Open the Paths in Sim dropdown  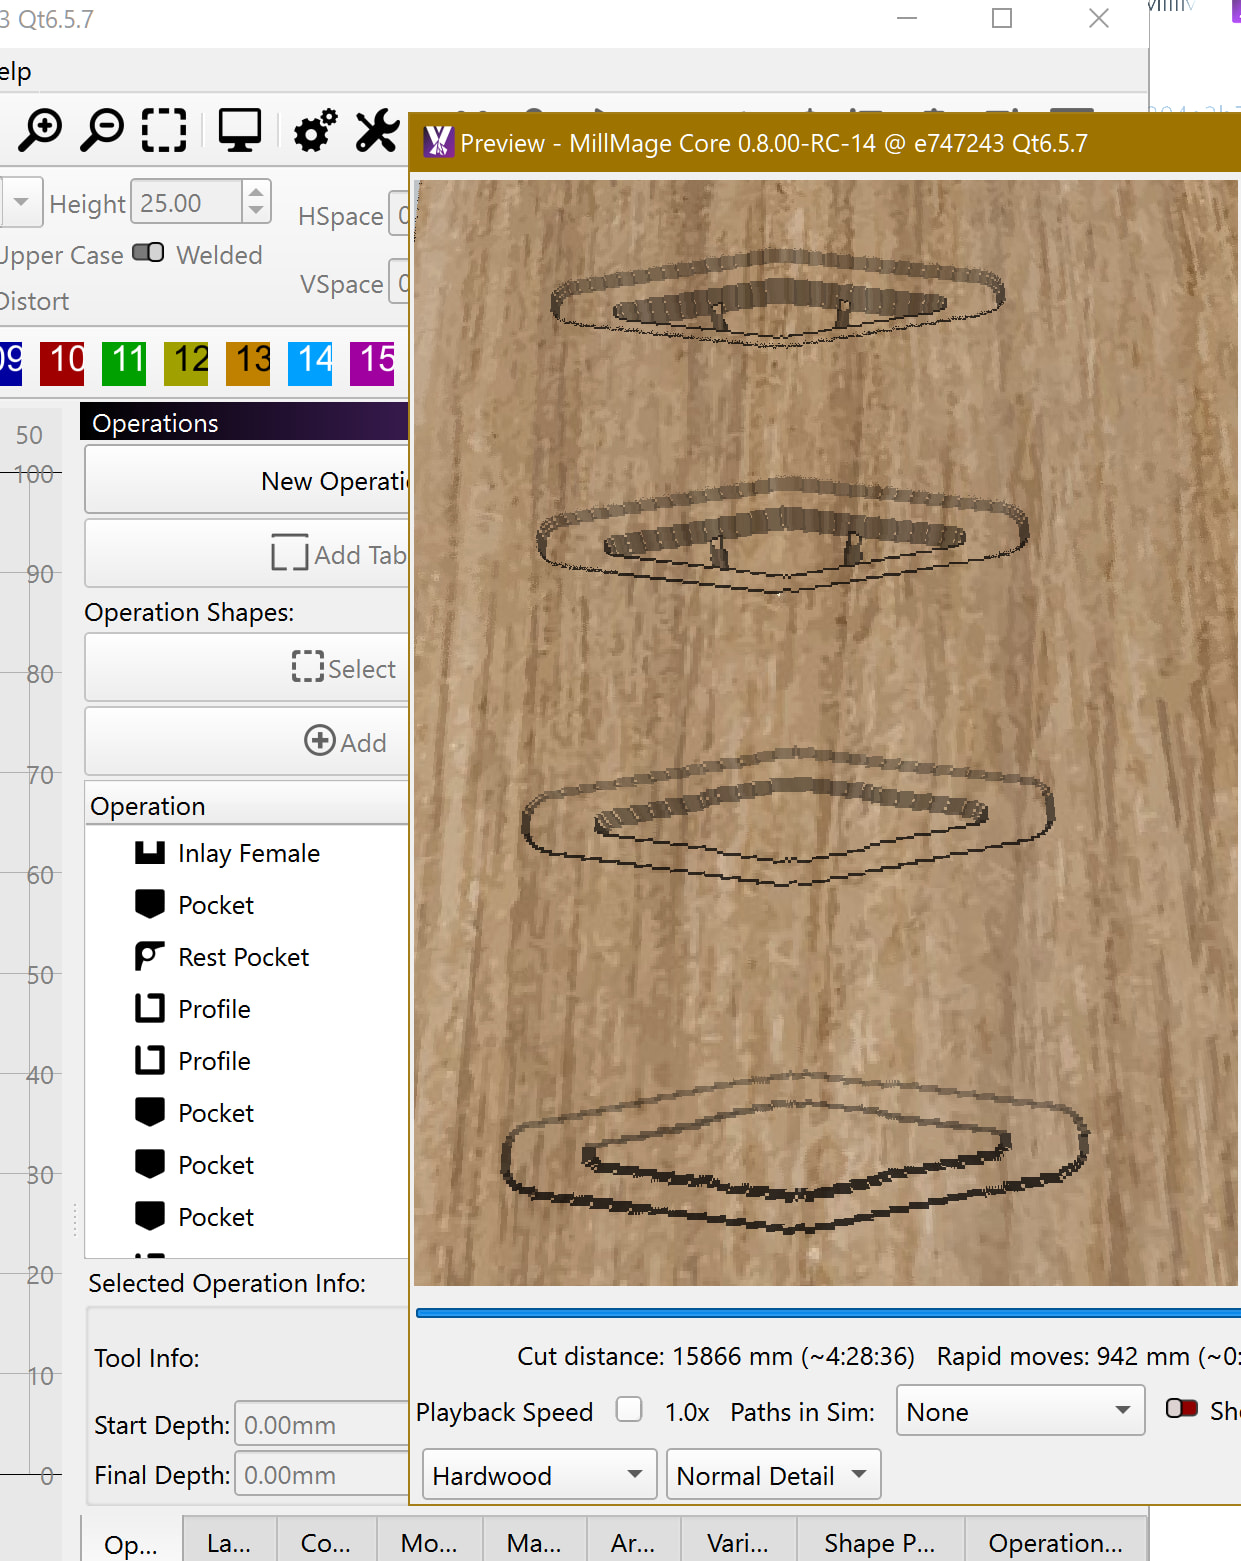(x=1020, y=1411)
